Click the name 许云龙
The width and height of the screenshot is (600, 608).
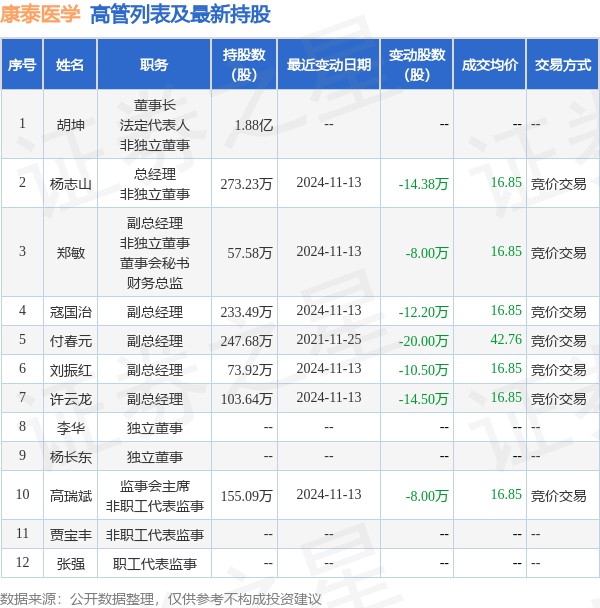70,399
